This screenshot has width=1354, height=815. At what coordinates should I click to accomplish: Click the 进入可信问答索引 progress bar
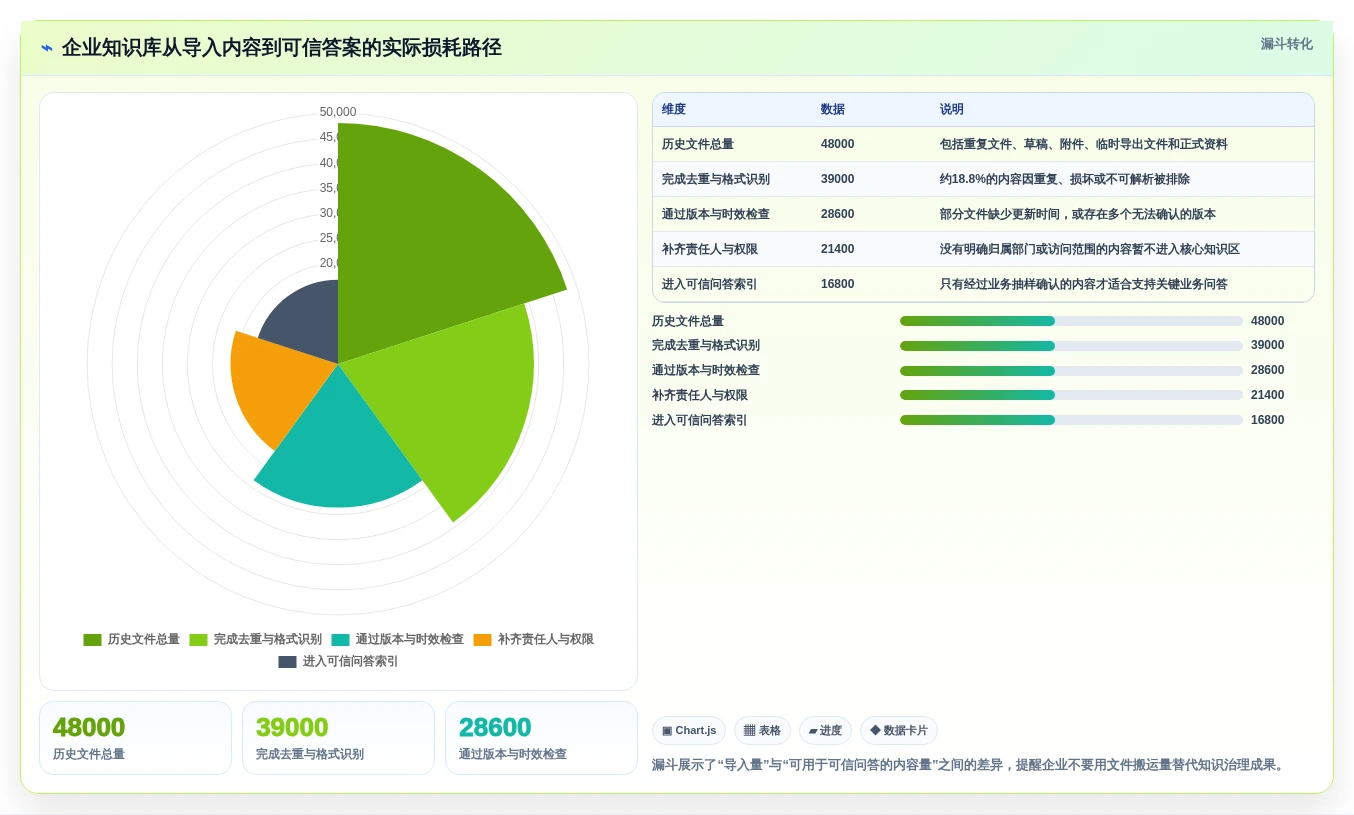(1071, 420)
